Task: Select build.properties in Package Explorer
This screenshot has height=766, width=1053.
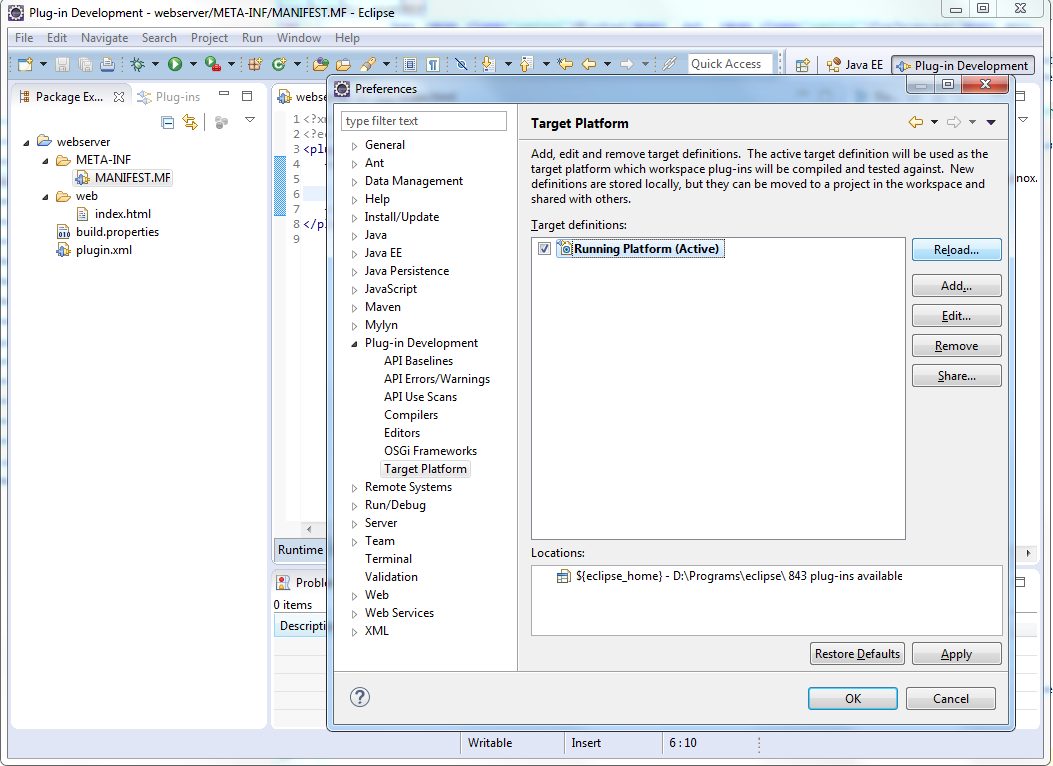Action: 108,232
